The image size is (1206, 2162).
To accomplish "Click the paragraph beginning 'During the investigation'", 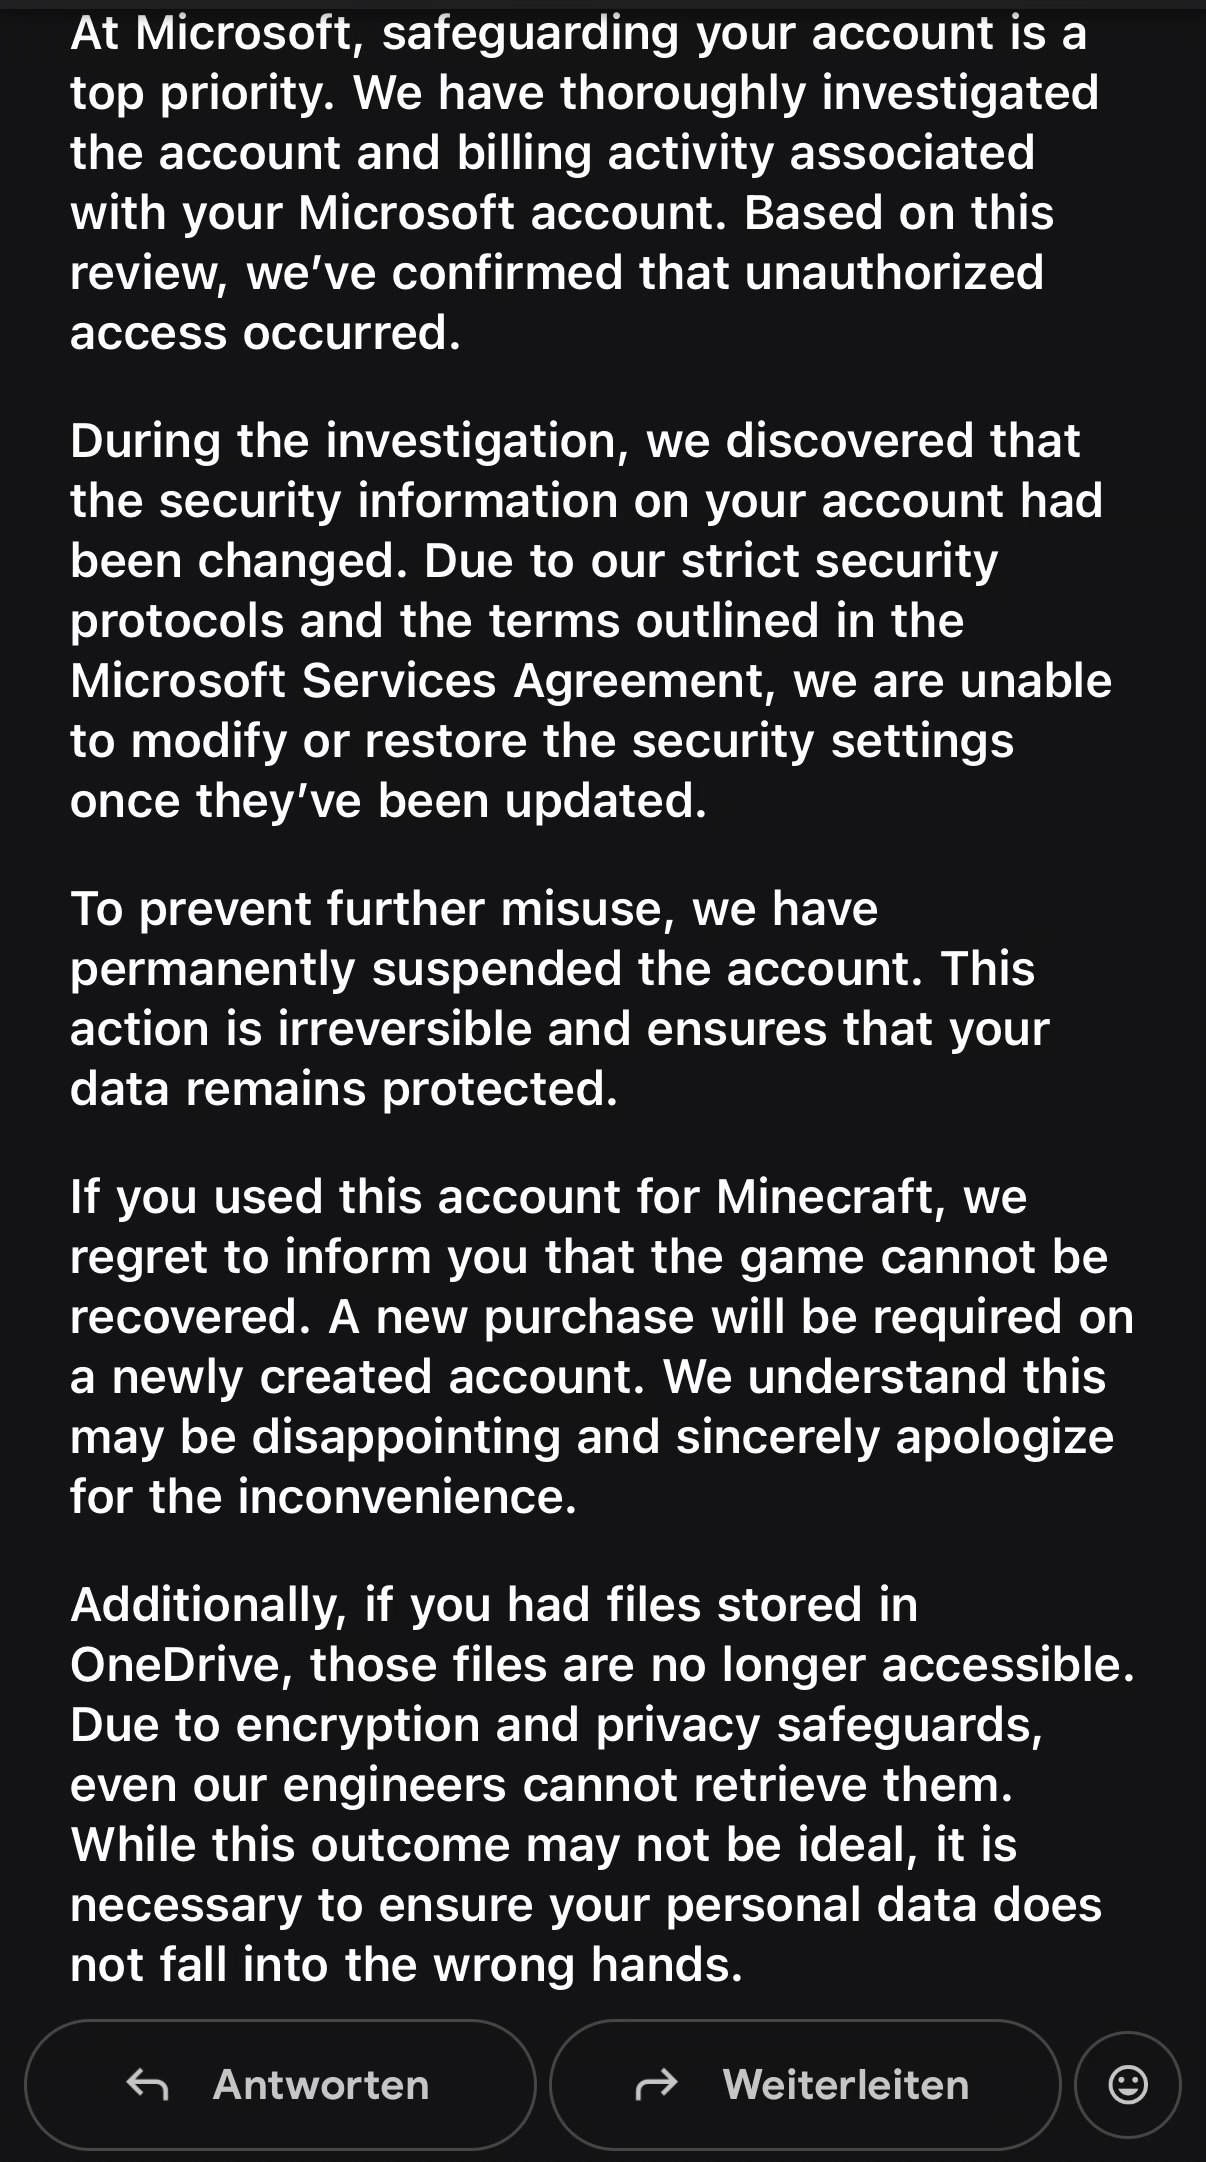I will 590,620.
